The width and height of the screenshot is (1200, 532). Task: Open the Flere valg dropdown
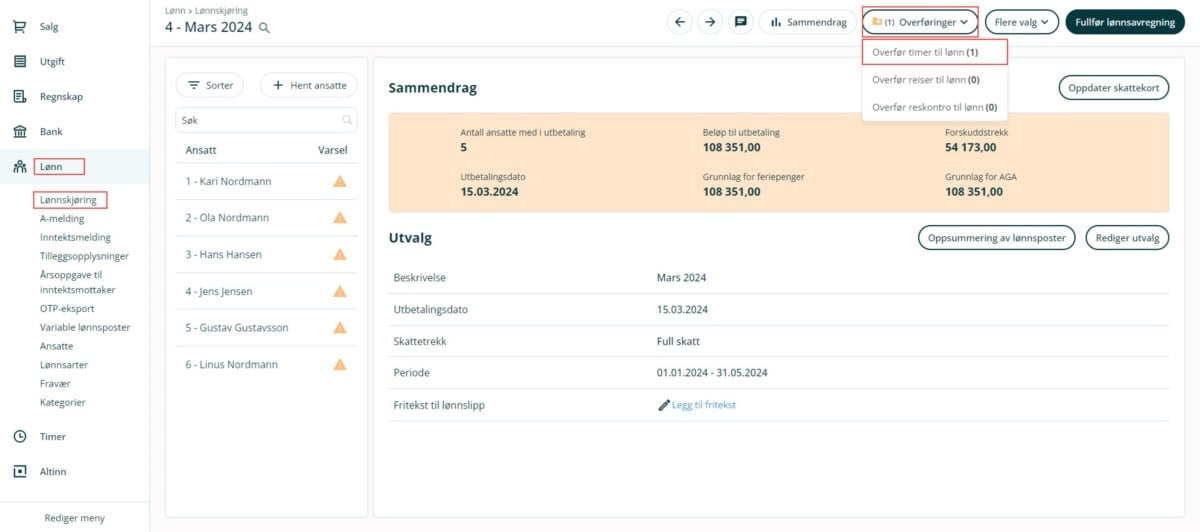point(1021,22)
